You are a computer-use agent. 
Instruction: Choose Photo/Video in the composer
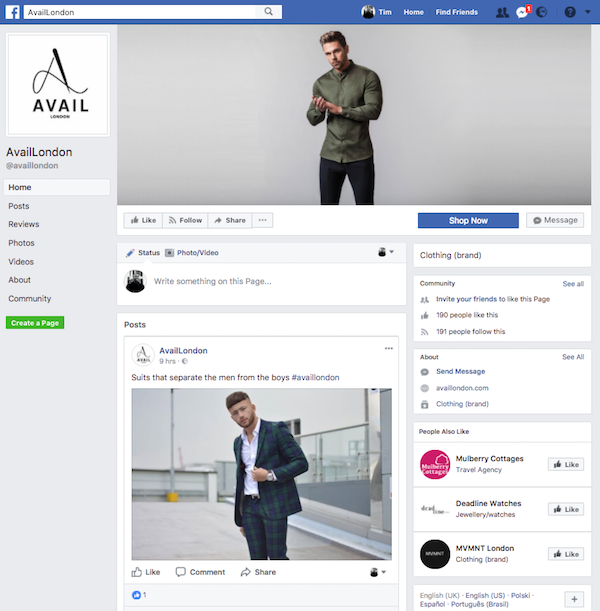tap(192, 253)
